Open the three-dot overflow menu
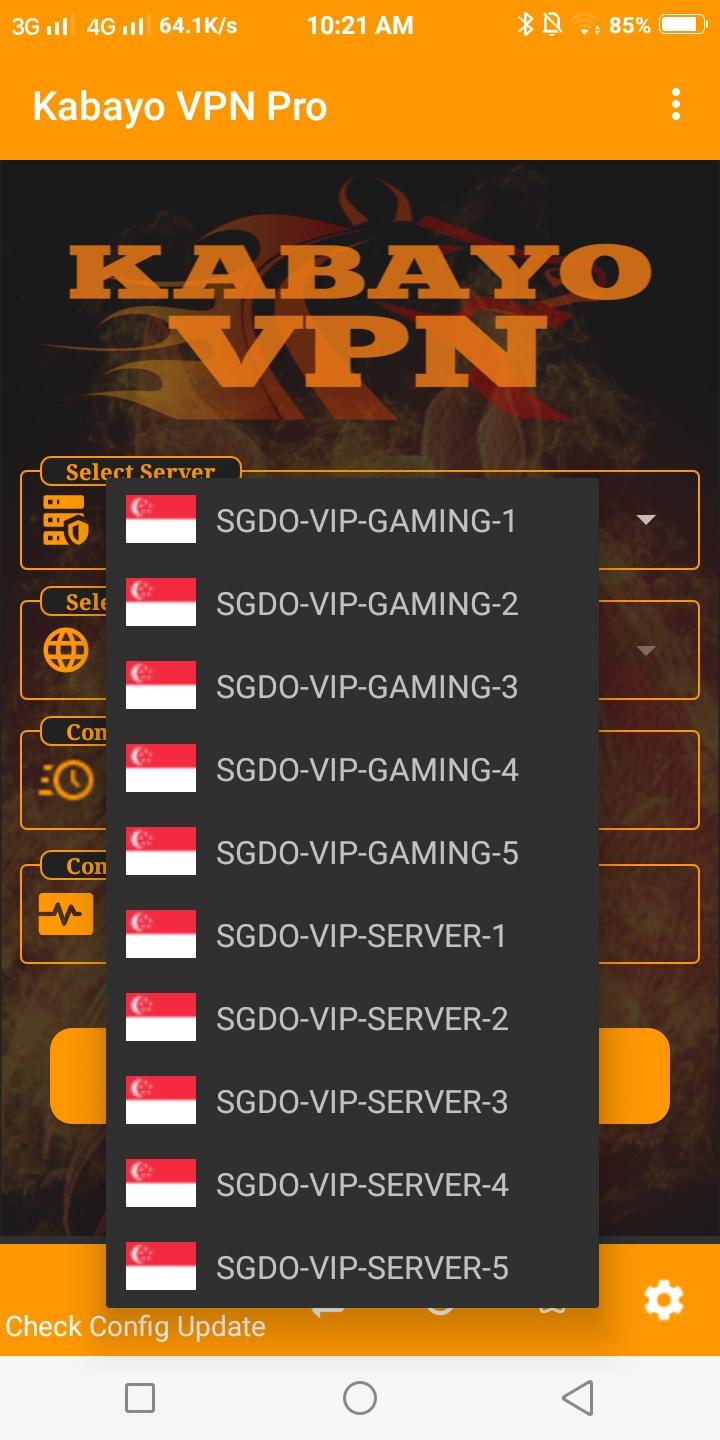Viewport: 720px width, 1440px height. click(676, 104)
